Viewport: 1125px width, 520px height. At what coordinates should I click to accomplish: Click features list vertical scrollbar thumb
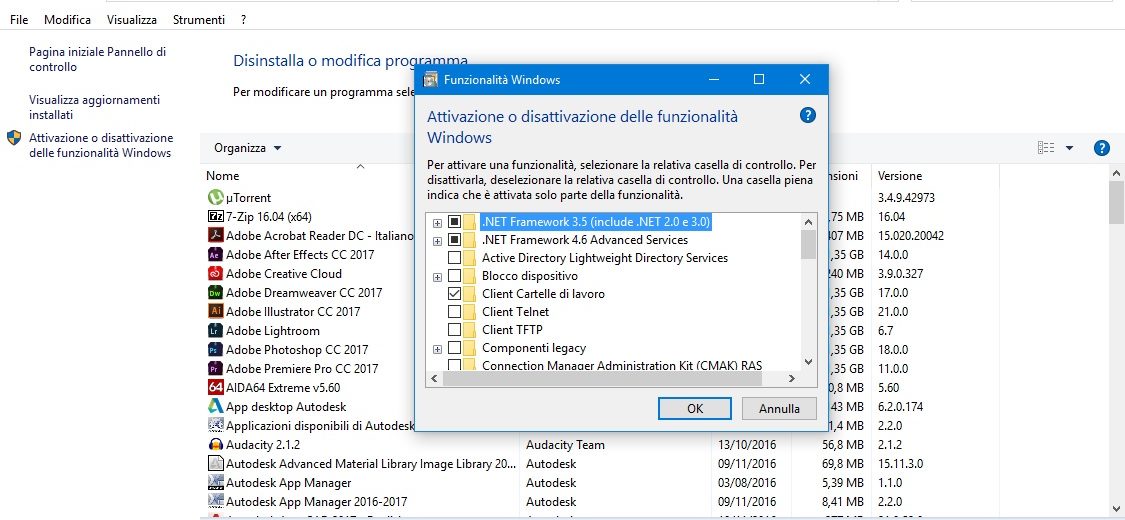[x=809, y=244]
